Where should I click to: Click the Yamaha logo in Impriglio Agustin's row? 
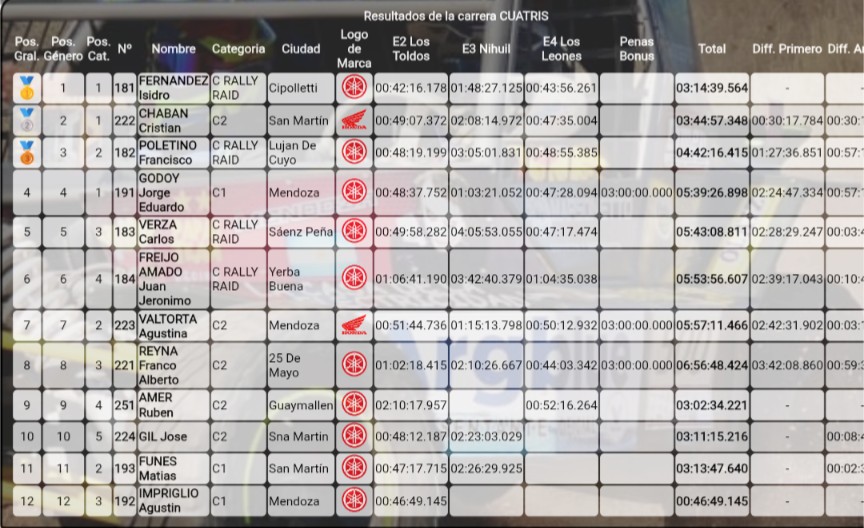(x=354, y=500)
